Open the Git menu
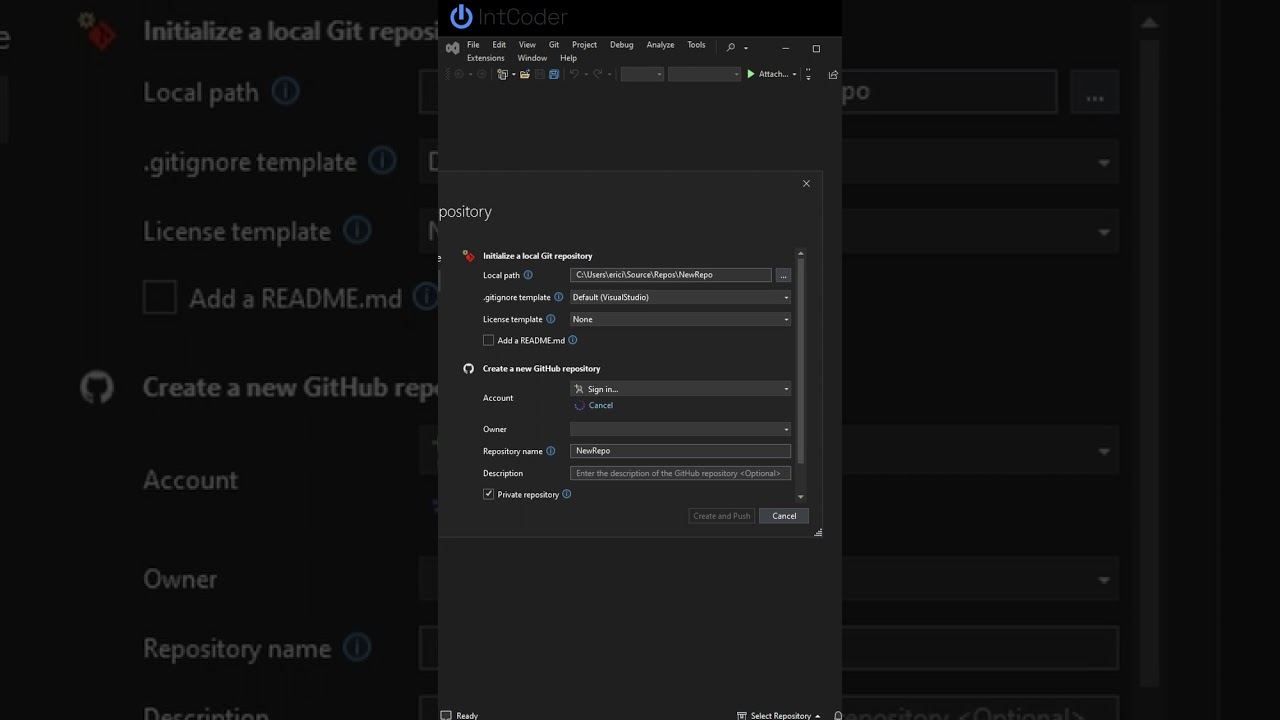Screen dimensions: 1280x720 tap(554, 45)
